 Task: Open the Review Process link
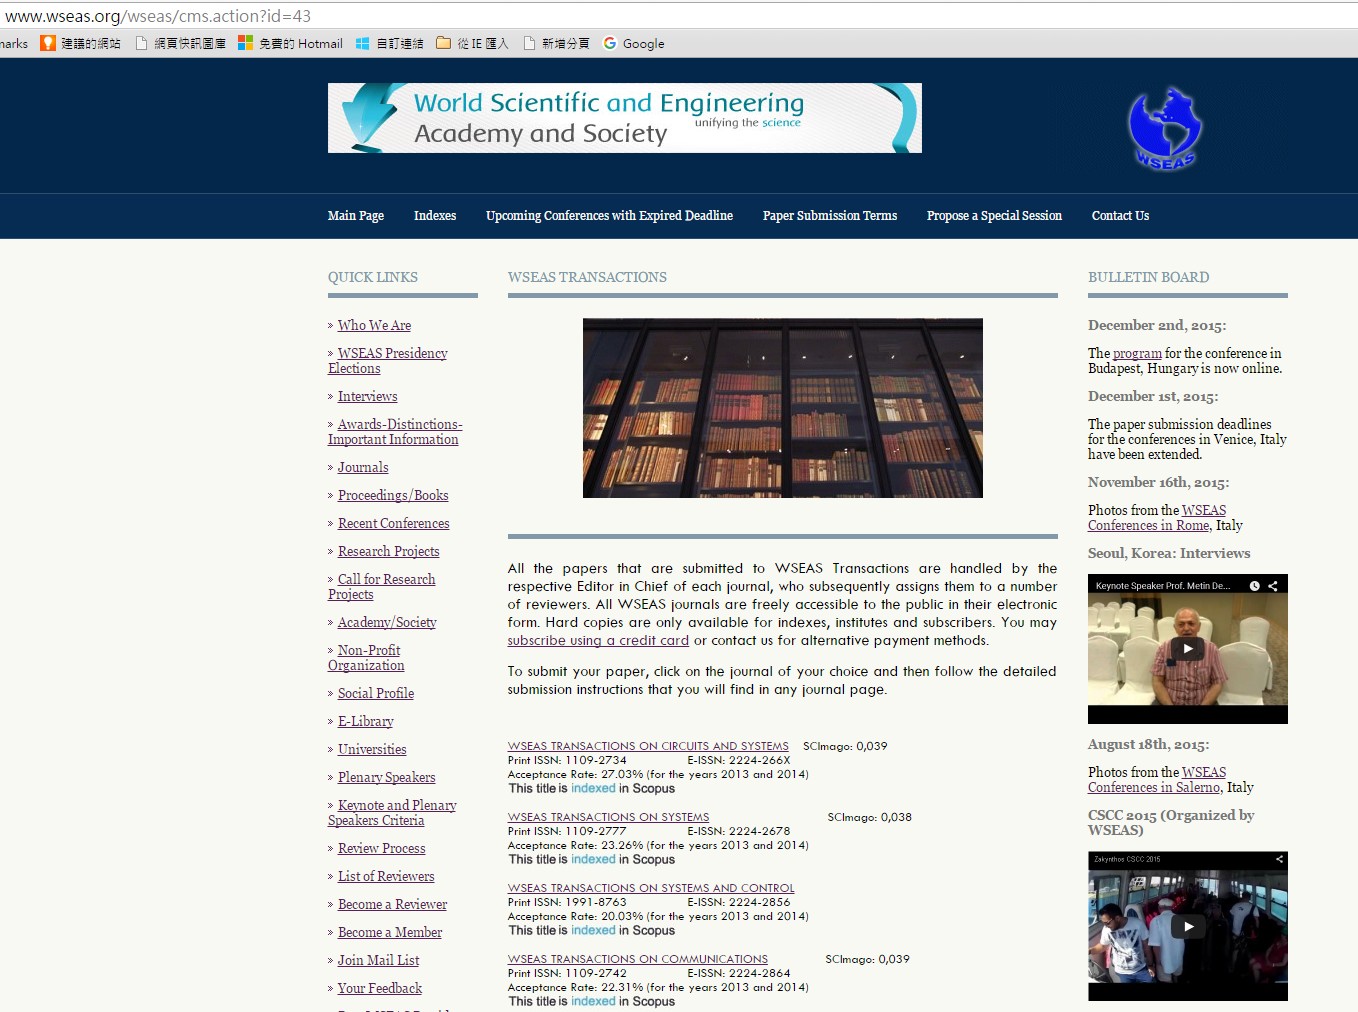click(x=381, y=849)
